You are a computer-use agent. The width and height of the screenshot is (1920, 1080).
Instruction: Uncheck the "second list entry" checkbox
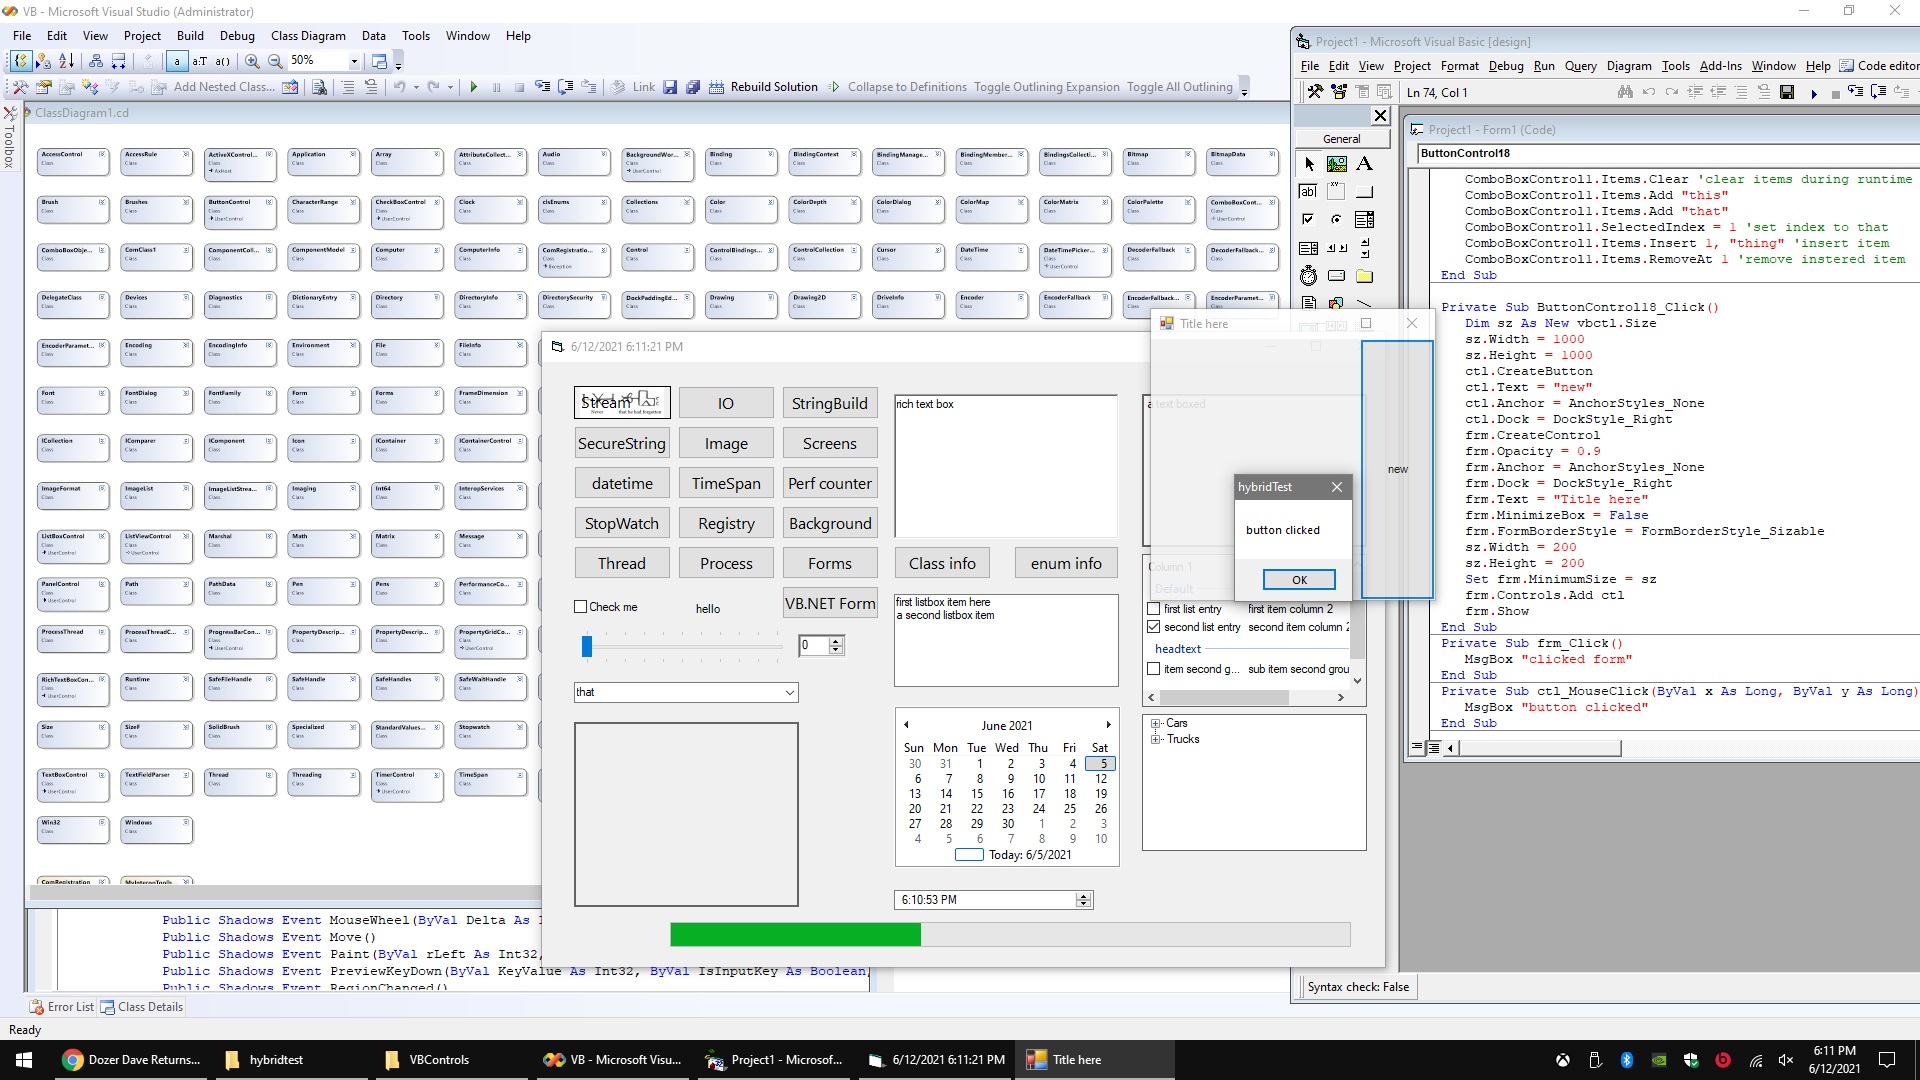click(x=1153, y=627)
